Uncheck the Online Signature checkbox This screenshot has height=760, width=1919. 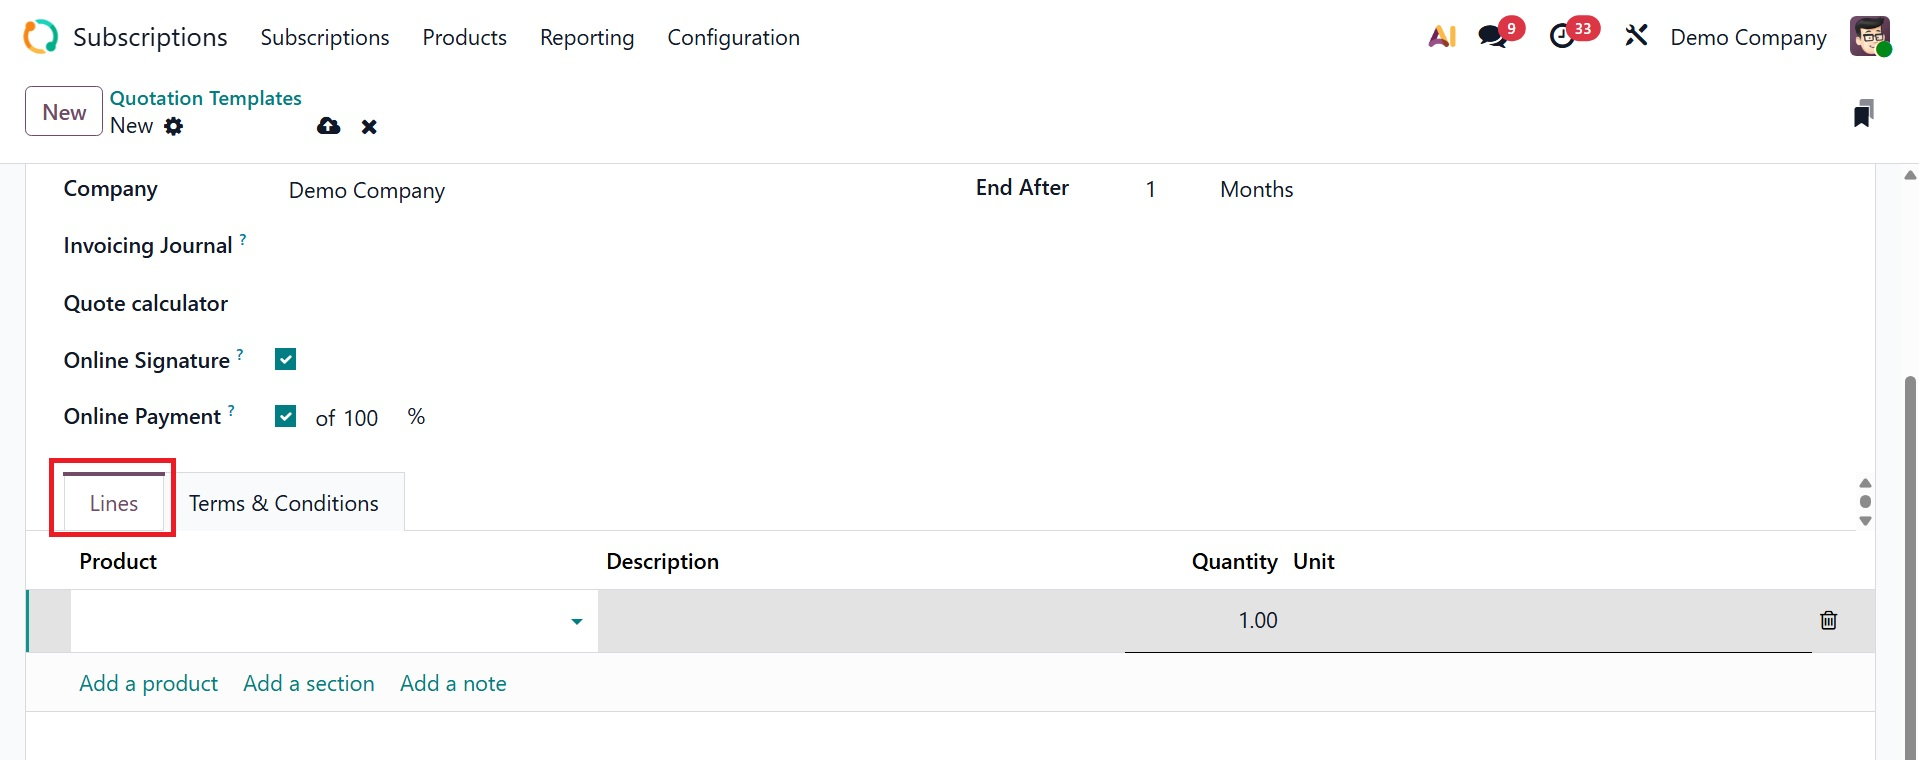286,360
